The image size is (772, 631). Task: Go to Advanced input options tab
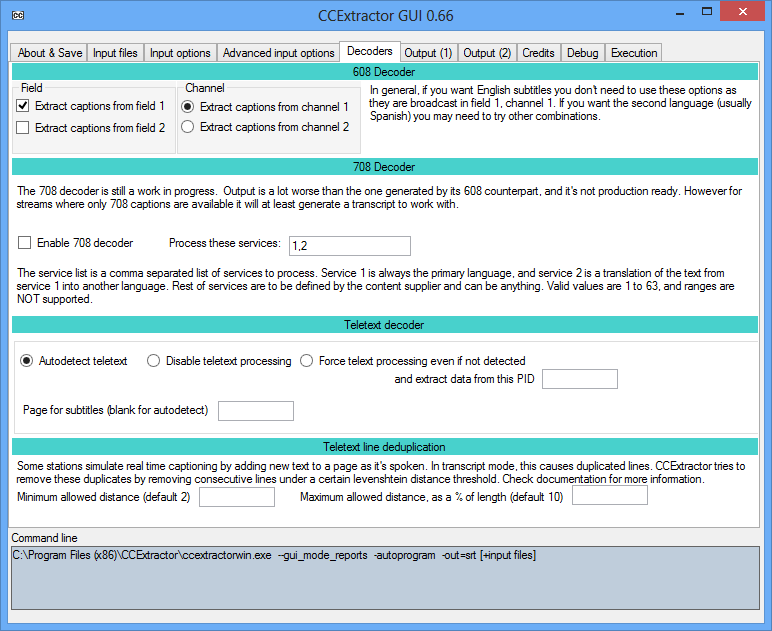278,53
